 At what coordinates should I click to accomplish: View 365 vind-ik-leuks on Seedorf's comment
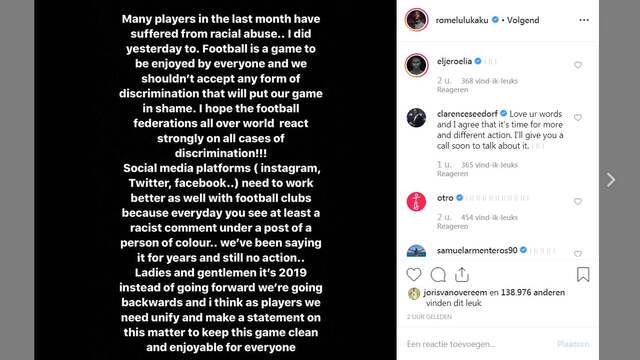tap(489, 165)
